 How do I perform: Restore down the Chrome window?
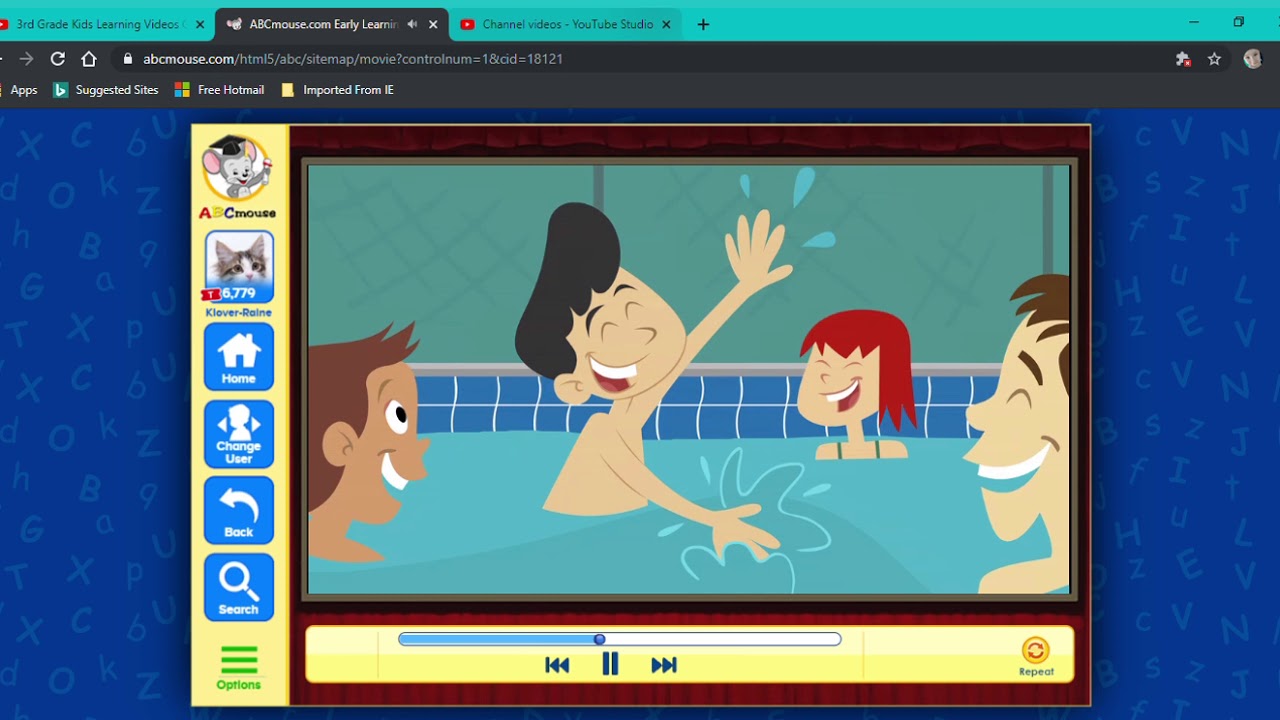1239,22
